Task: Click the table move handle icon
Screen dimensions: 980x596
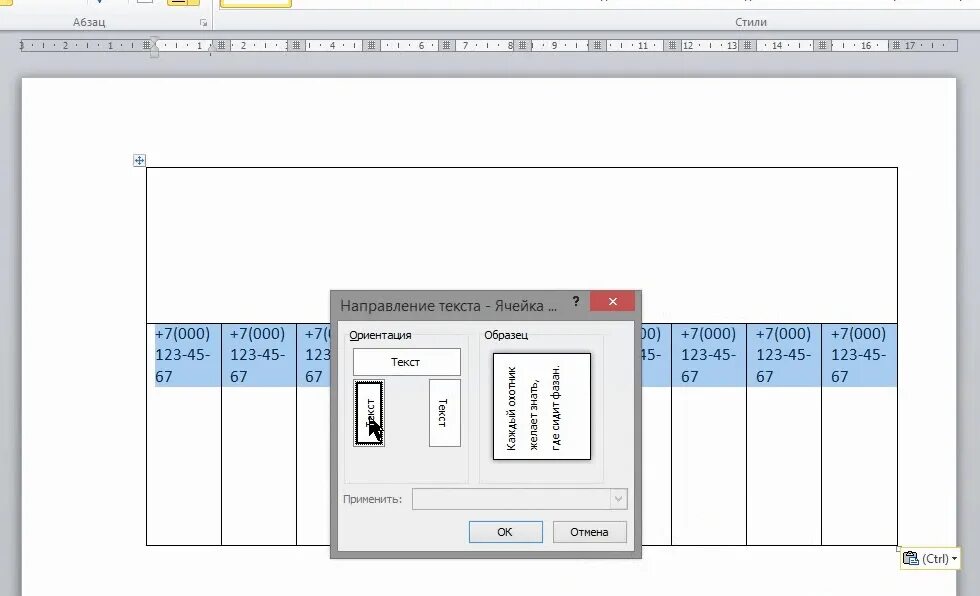Action: 139,161
